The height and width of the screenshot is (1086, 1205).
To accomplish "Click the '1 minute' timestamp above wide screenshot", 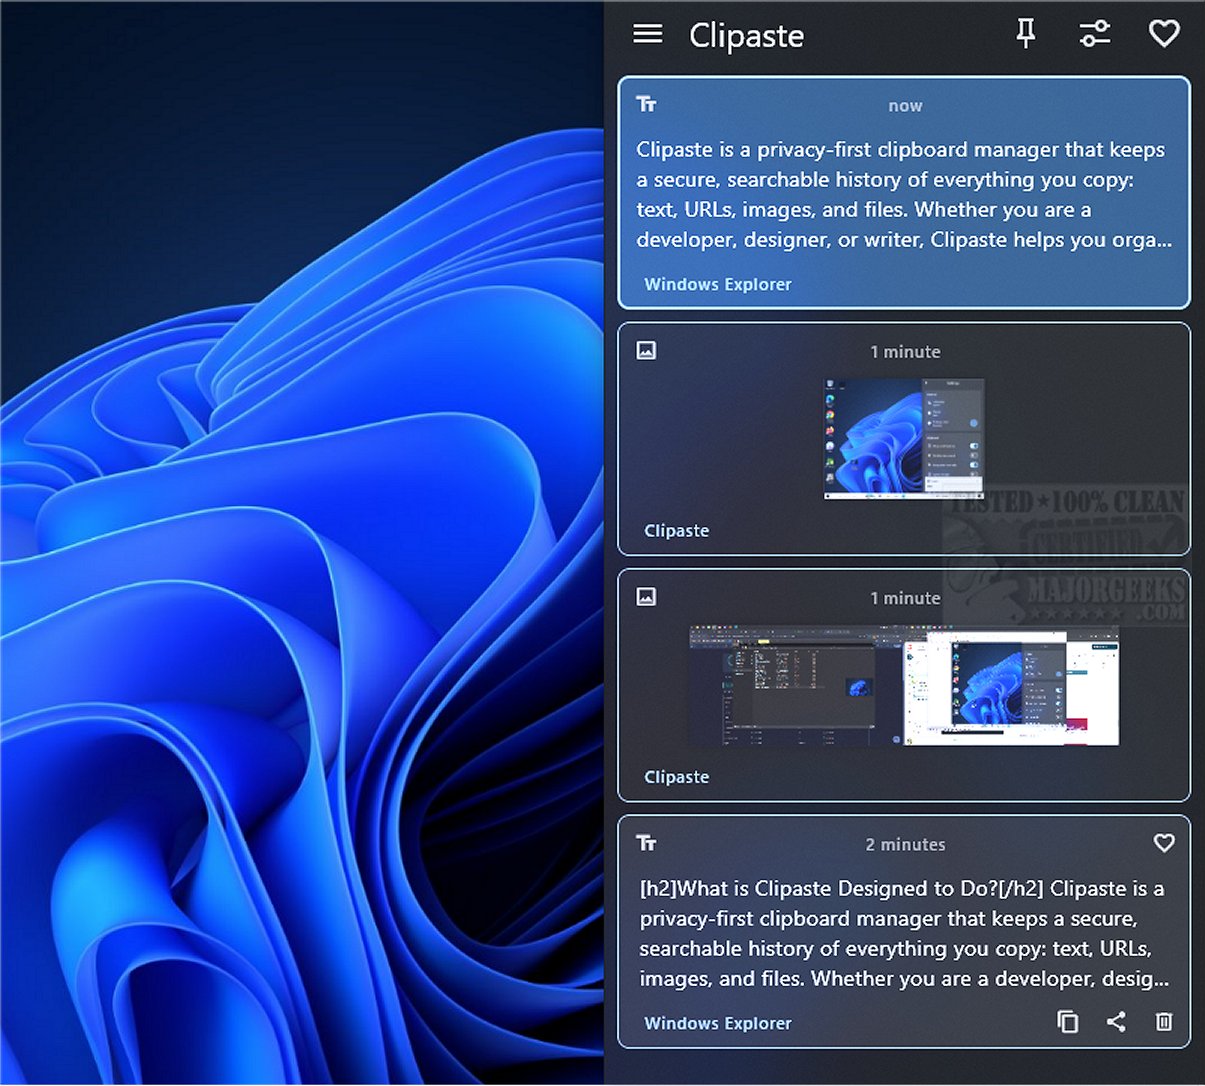I will click(x=905, y=597).
